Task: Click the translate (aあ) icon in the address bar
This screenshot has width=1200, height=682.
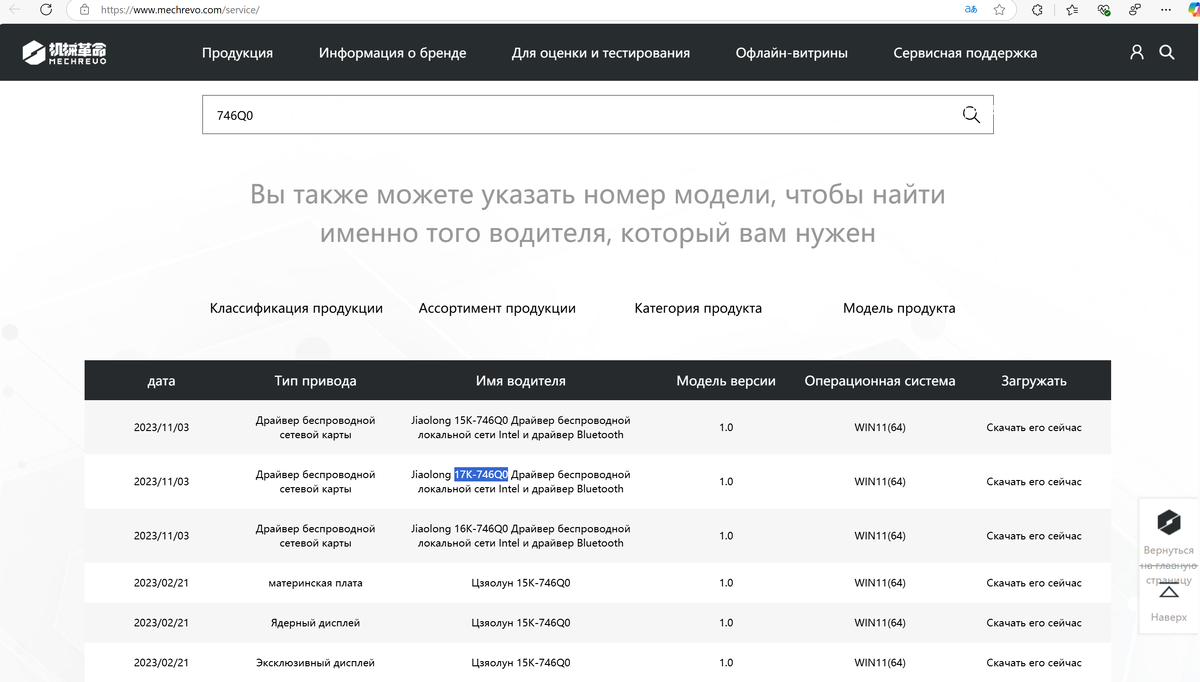Action: coord(969,11)
